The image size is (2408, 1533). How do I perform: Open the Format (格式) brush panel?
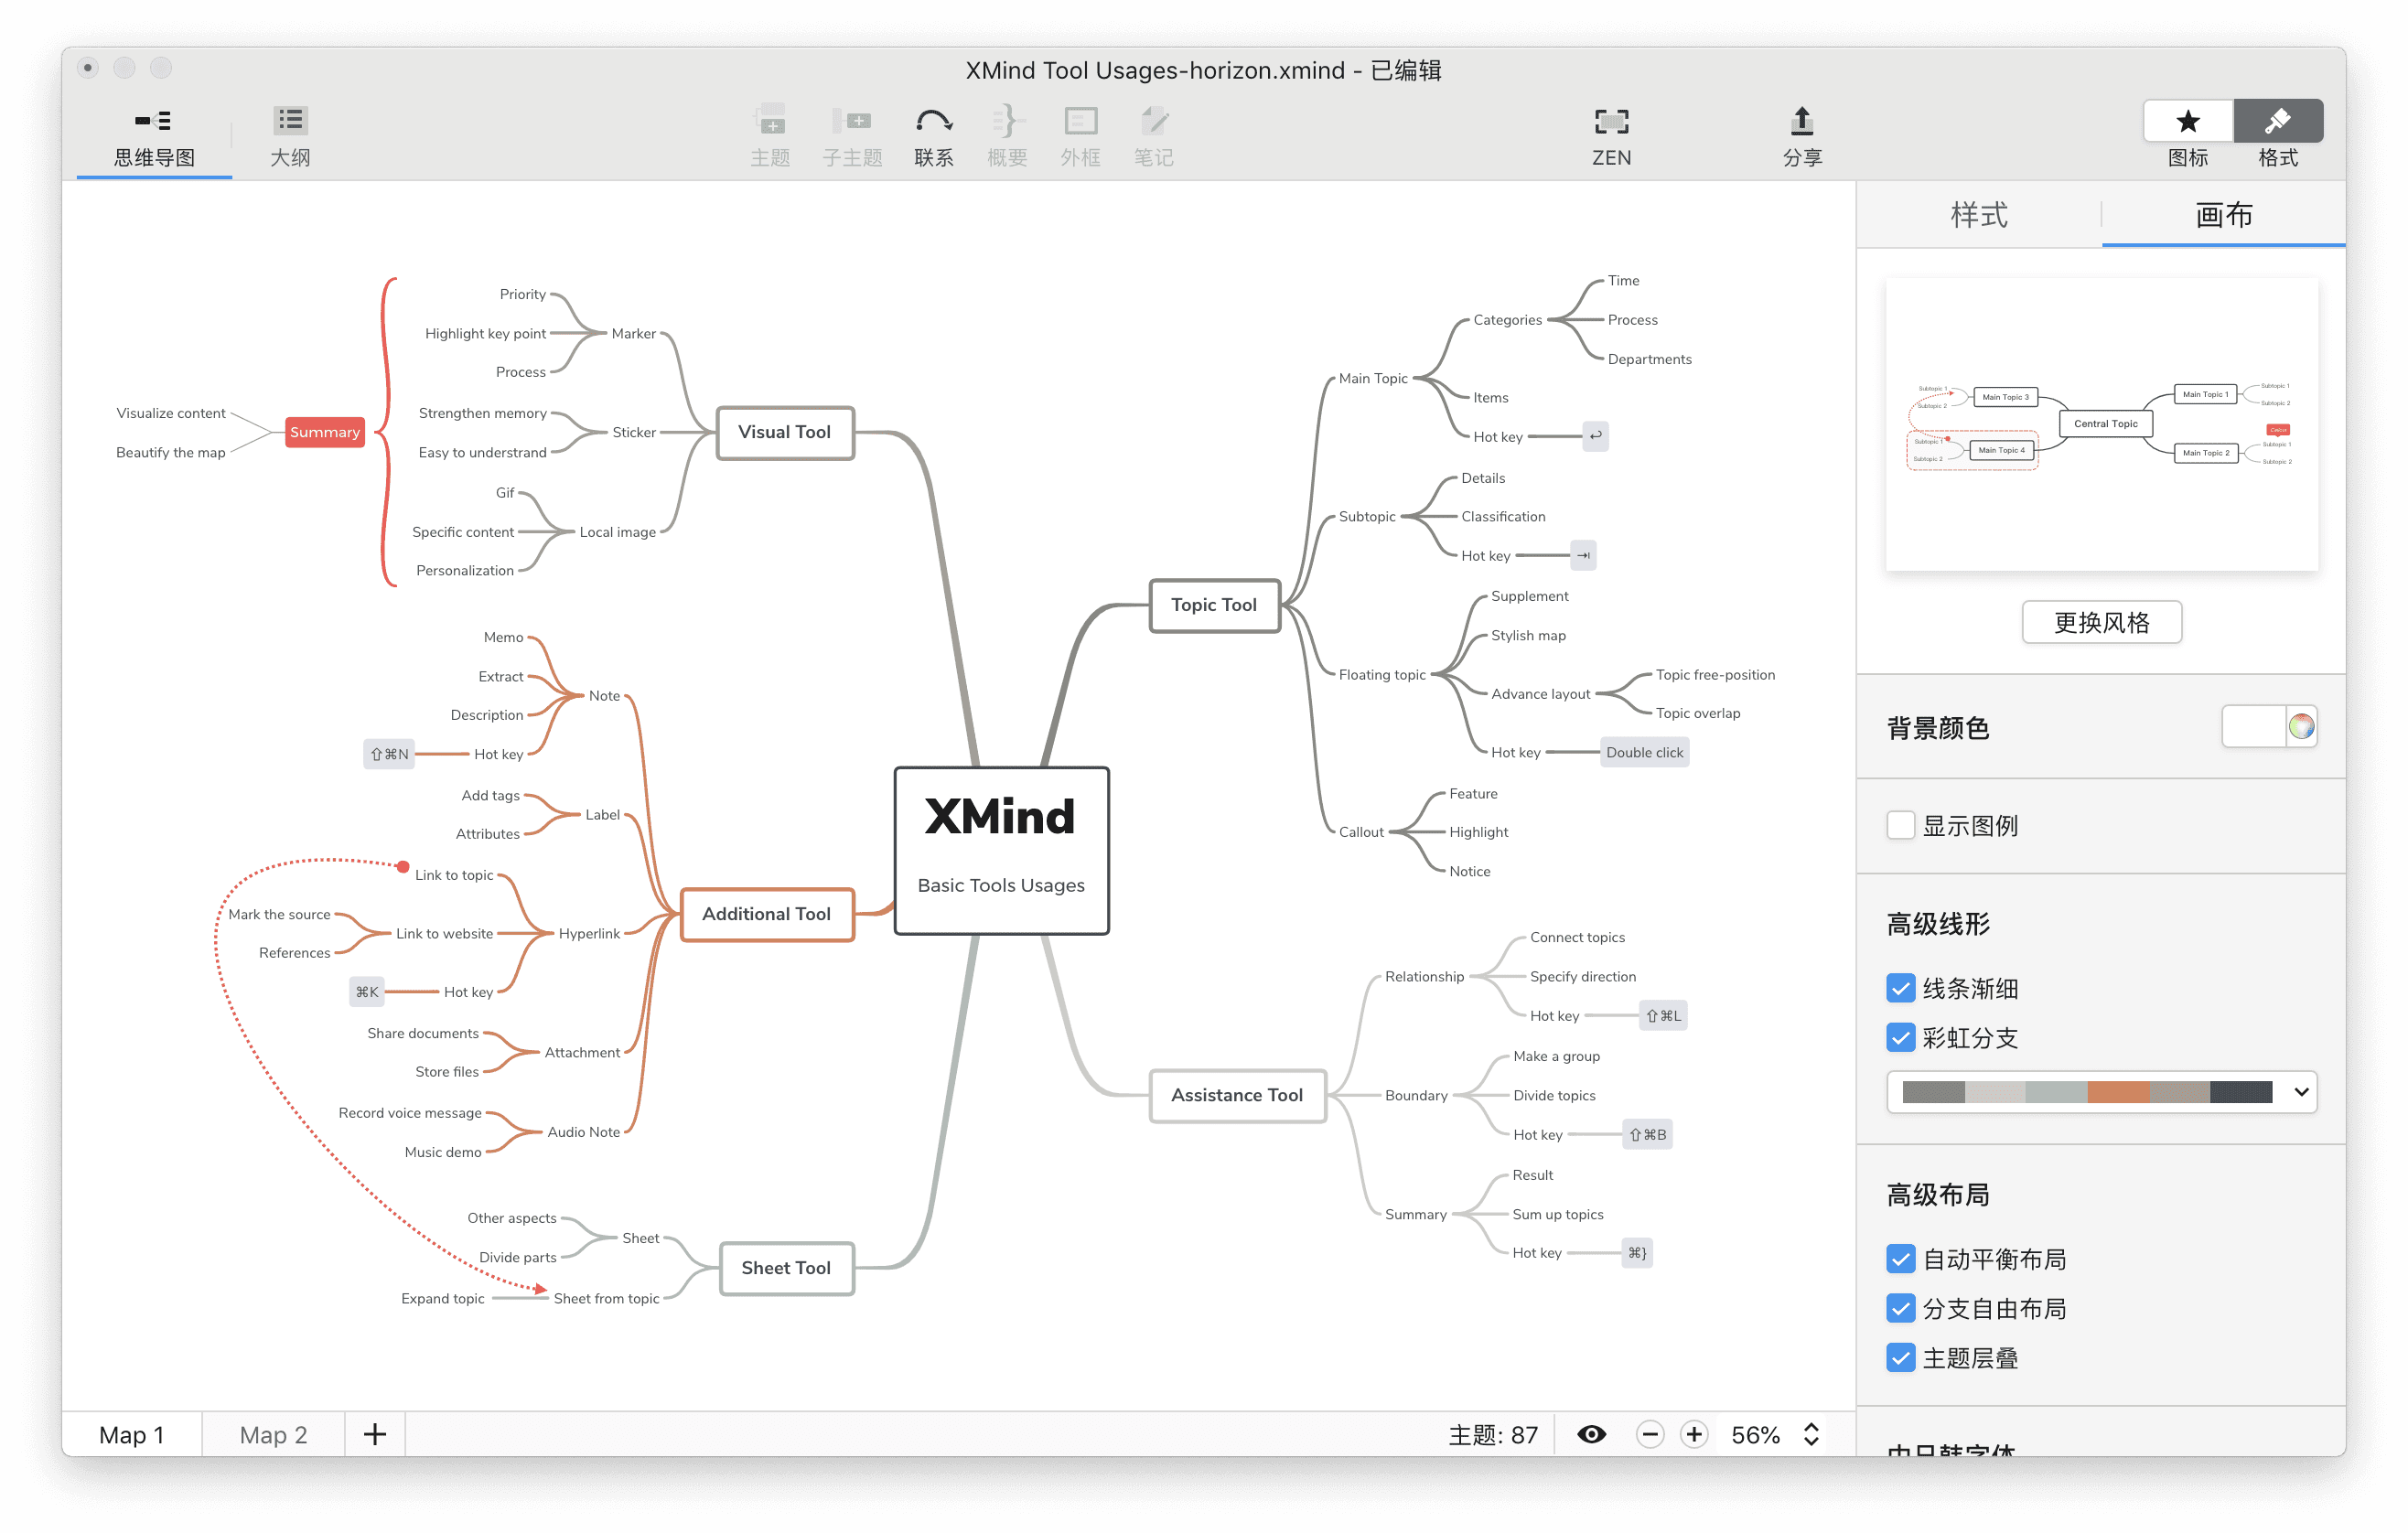pyautogui.click(x=2277, y=122)
